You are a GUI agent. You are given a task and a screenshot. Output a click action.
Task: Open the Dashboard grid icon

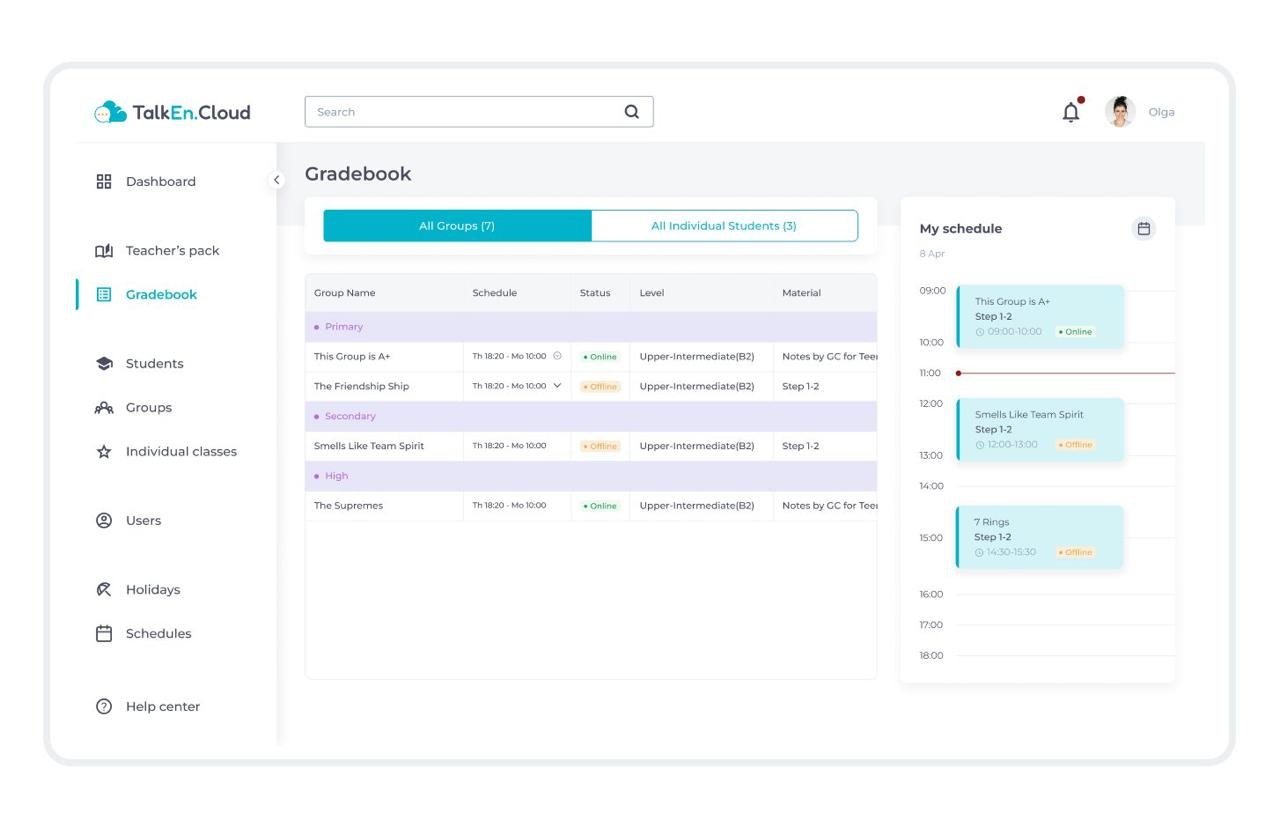click(x=104, y=181)
